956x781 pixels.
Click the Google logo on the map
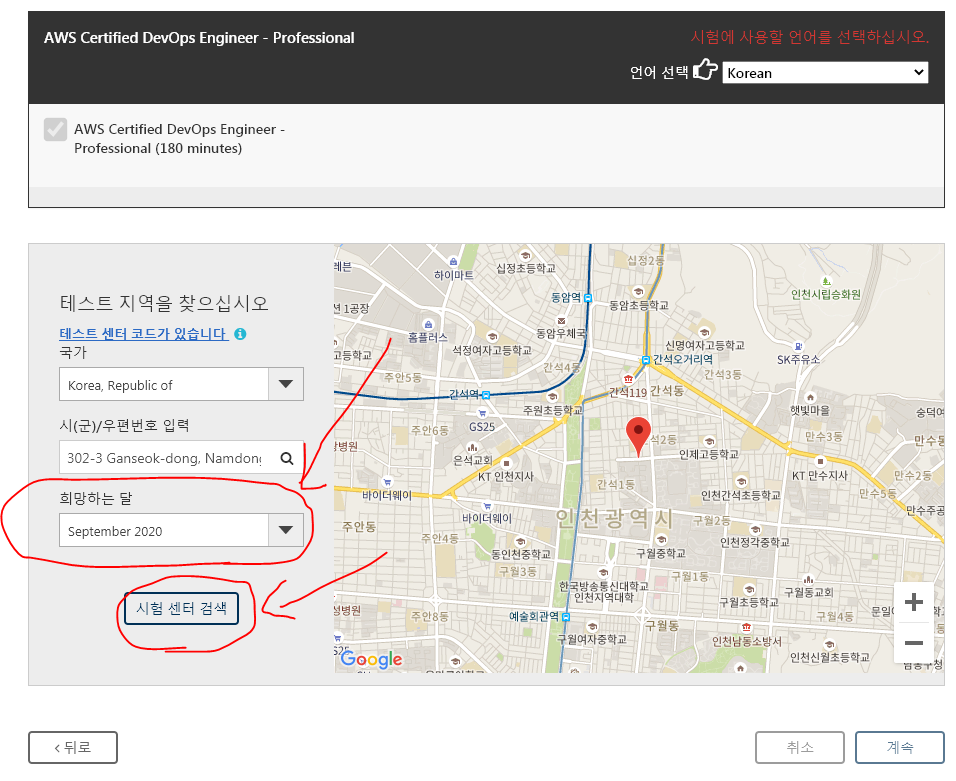(x=371, y=659)
